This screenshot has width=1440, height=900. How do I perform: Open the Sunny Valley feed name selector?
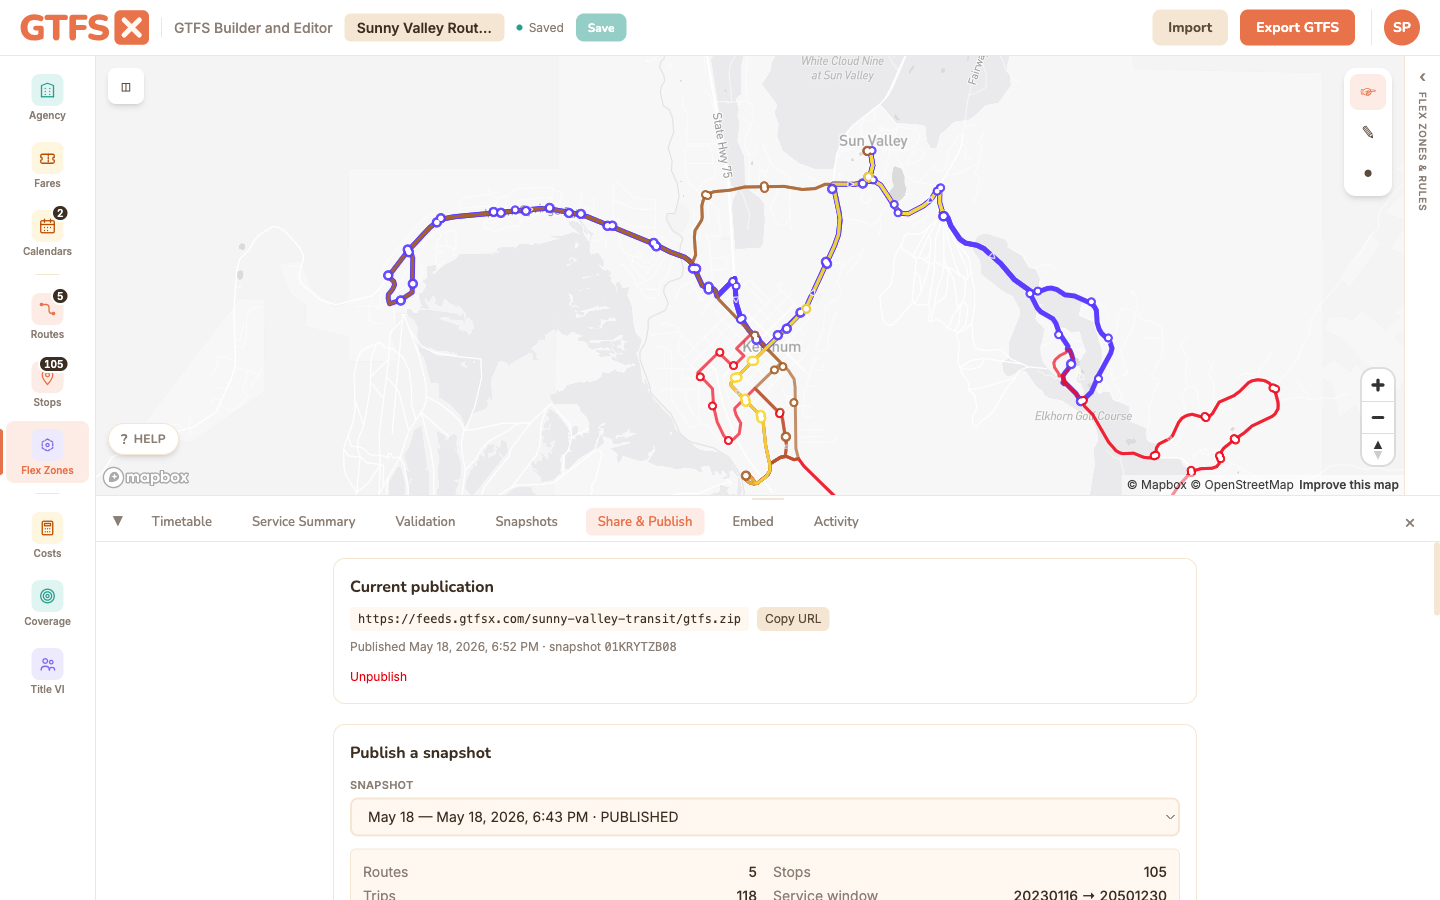(424, 28)
